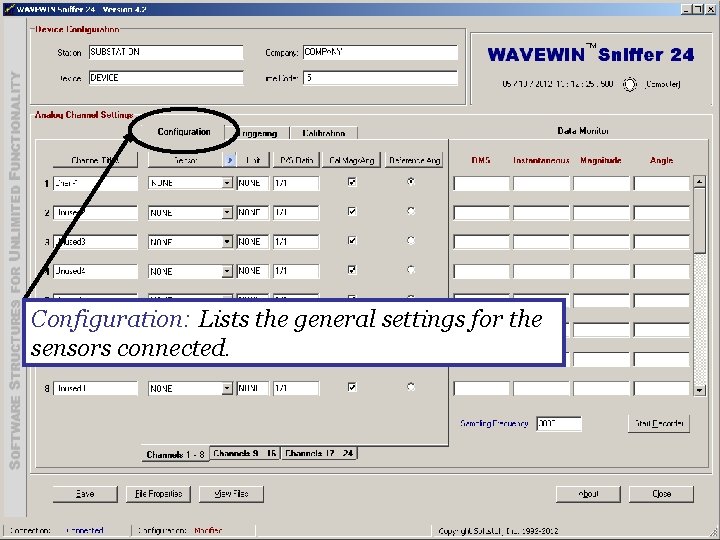The image size is (720, 540).
Task: Select channel 8 as the reference angle
Action: coord(411,388)
